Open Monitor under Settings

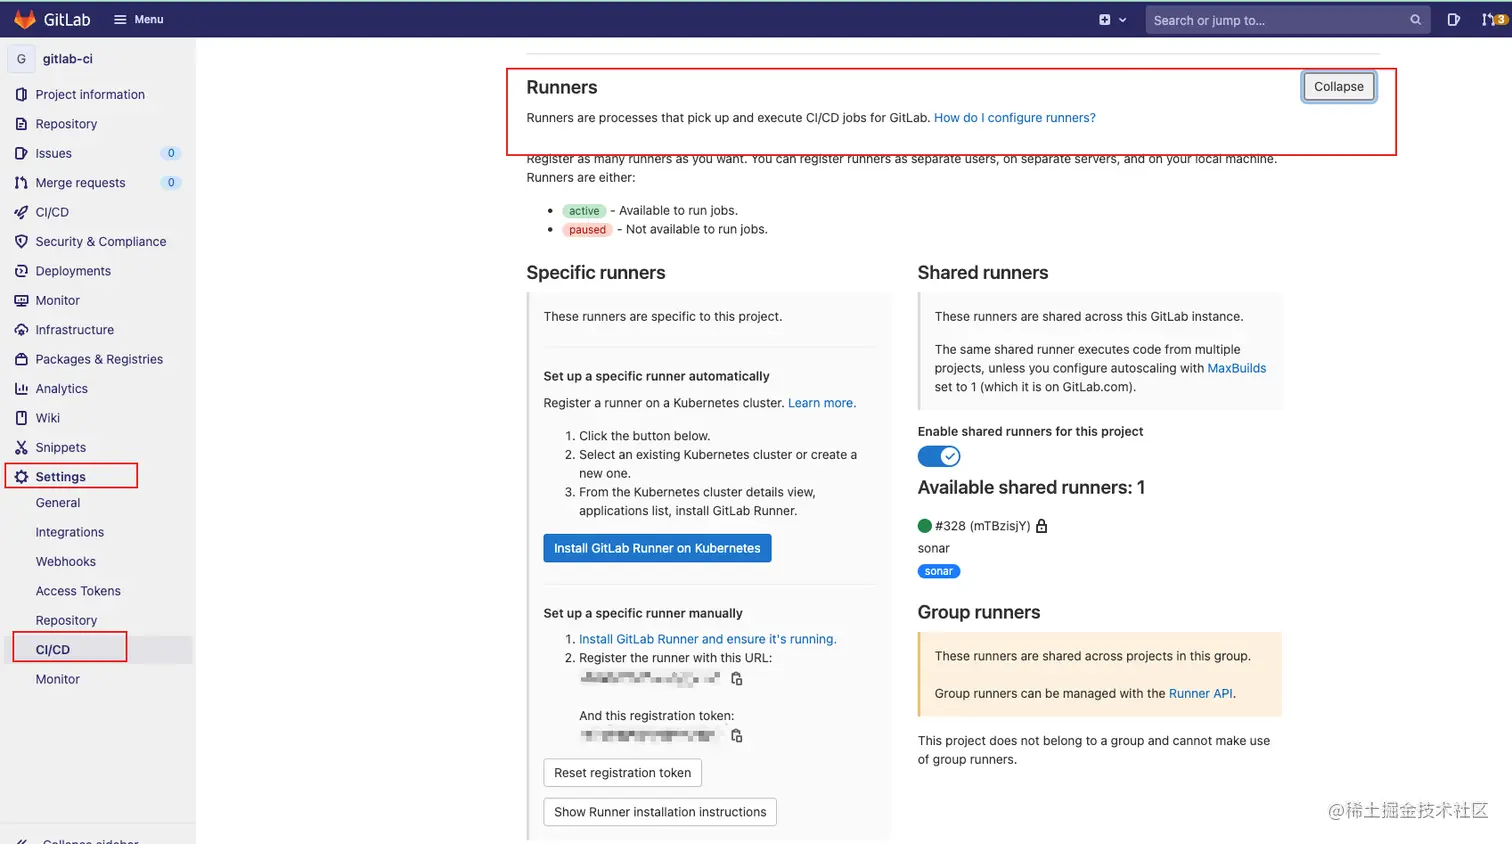pos(58,679)
